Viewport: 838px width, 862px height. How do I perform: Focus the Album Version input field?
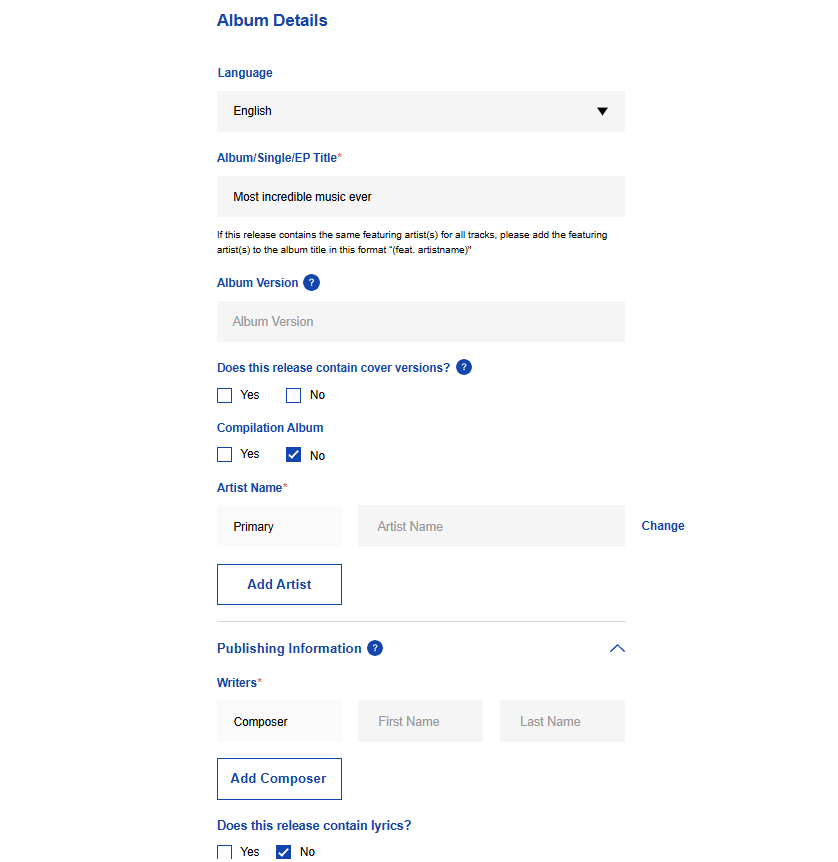[421, 321]
